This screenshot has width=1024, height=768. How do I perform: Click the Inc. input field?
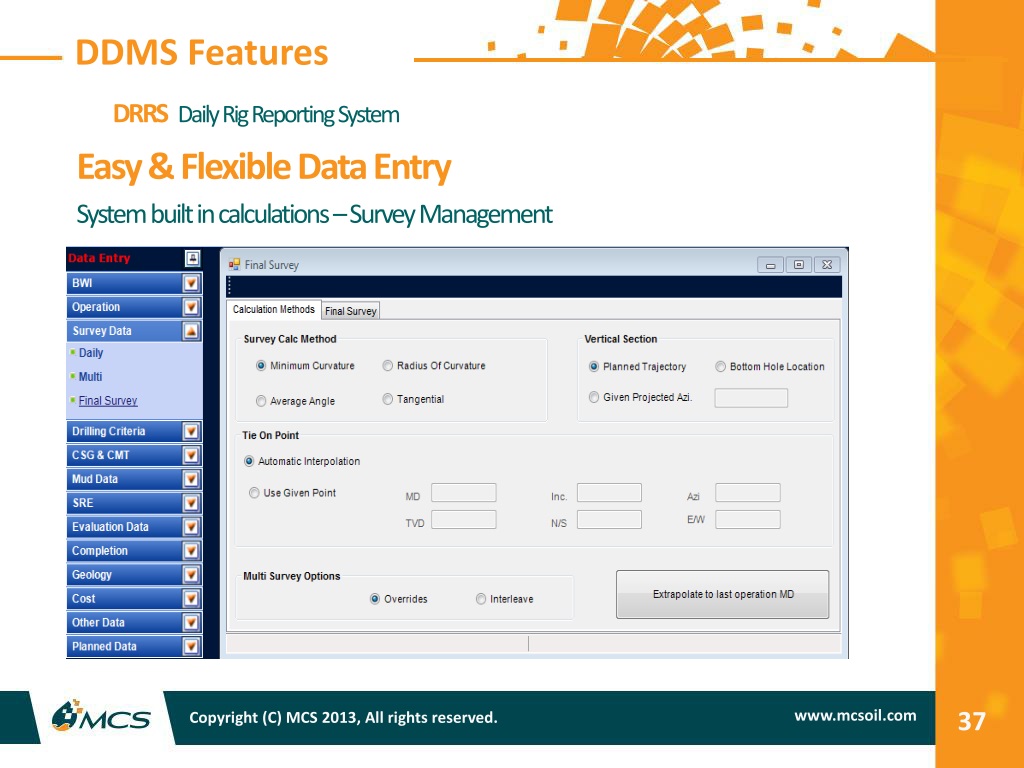tap(609, 492)
